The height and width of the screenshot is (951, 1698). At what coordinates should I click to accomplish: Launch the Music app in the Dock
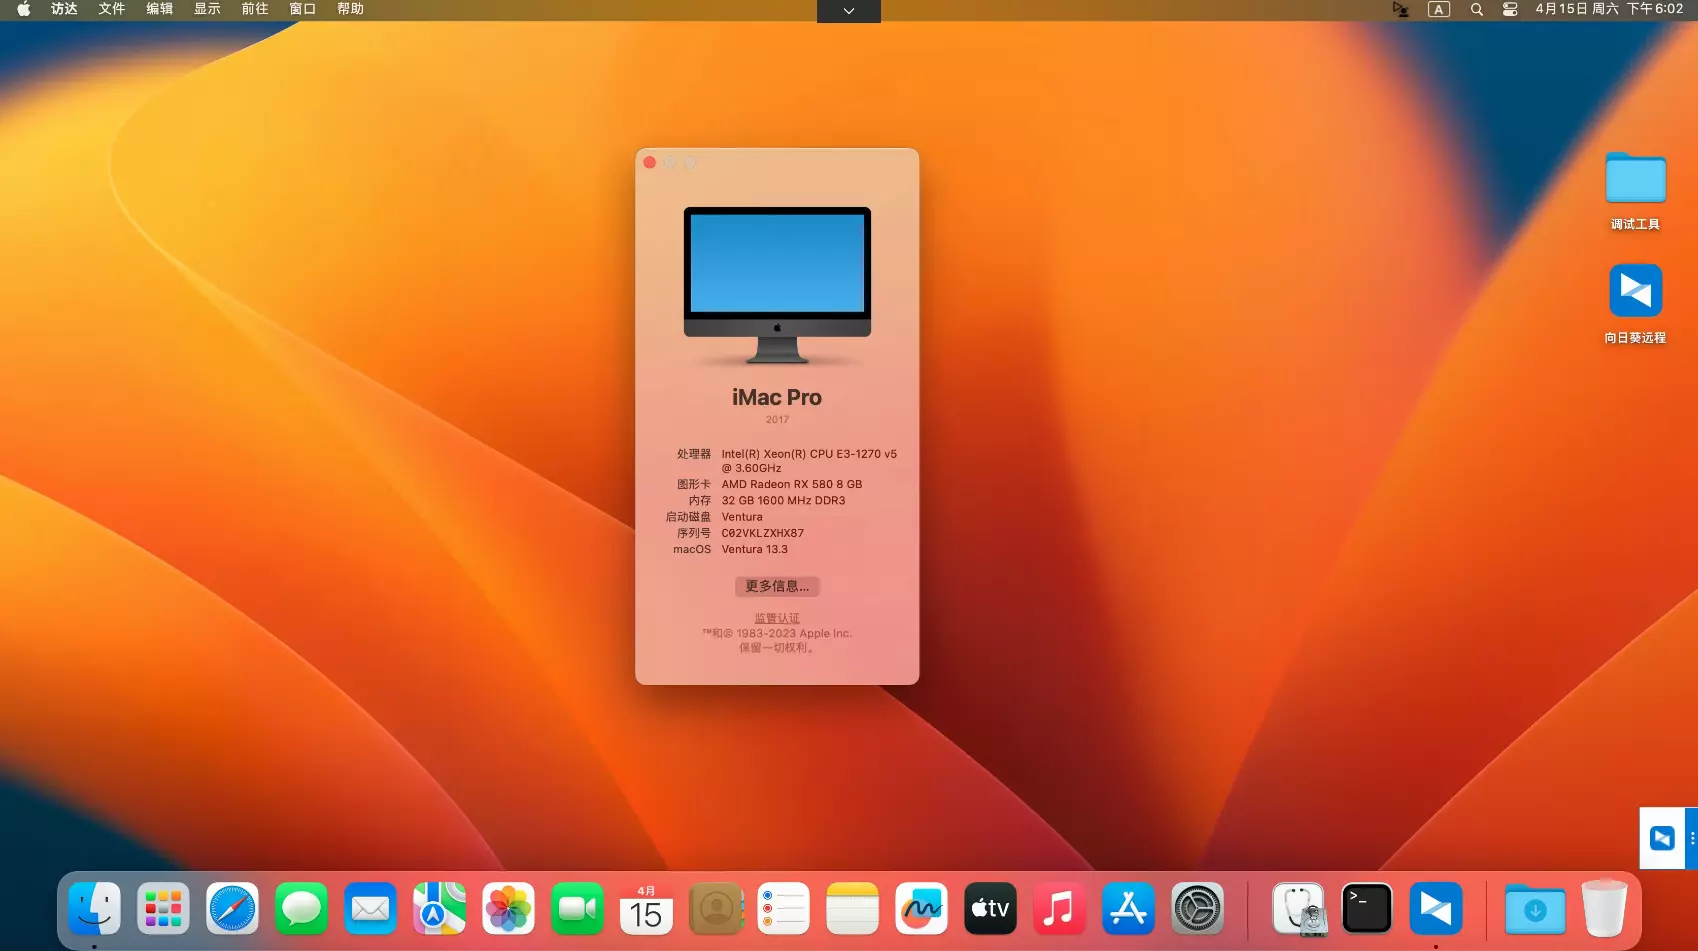pyautogui.click(x=1059, y=908)
